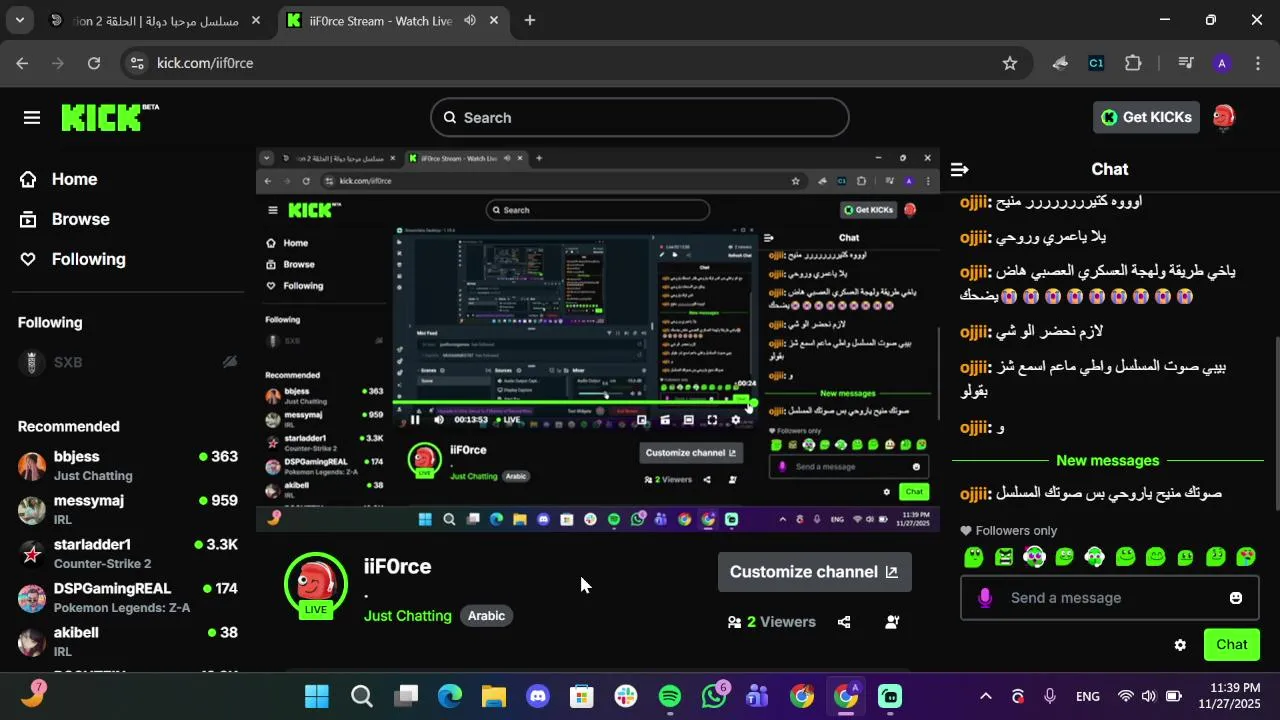Click the Just Chatting category link

pyautogui.click(x=408, y=616)
